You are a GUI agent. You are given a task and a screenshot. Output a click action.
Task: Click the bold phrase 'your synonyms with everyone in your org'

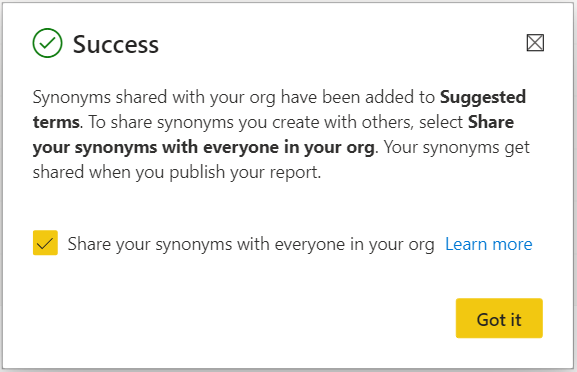[x=204, y=148]
